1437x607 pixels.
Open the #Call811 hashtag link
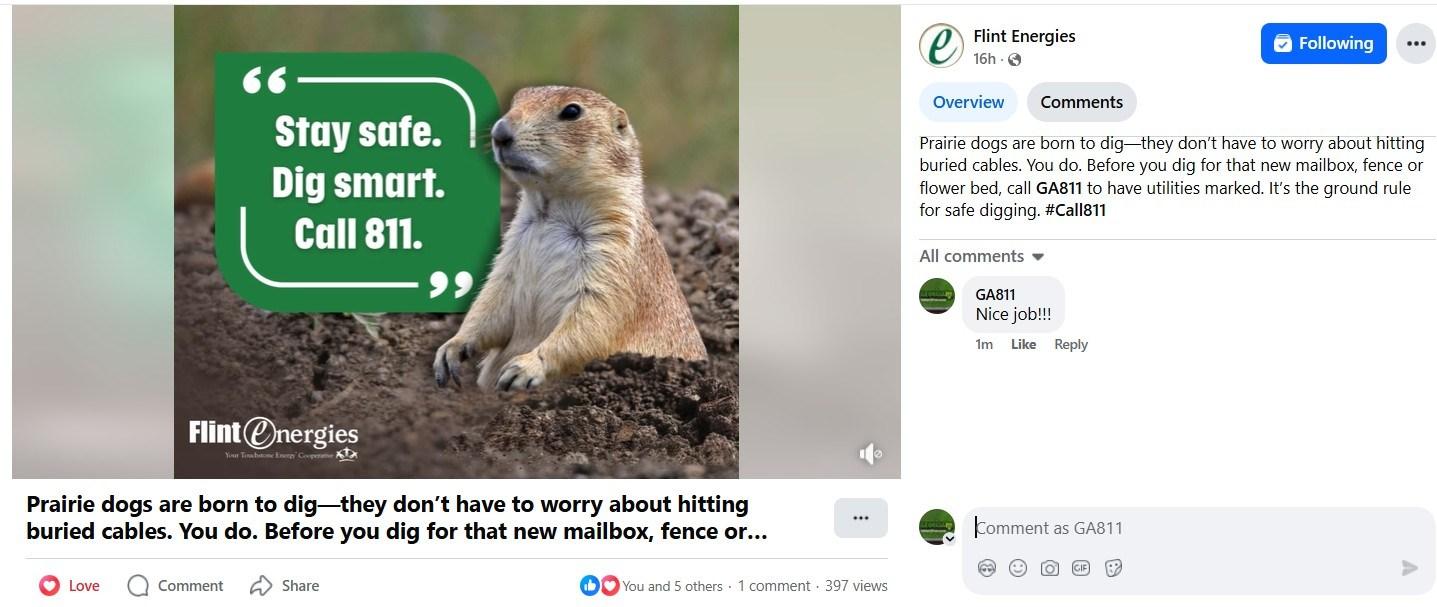1075,210
